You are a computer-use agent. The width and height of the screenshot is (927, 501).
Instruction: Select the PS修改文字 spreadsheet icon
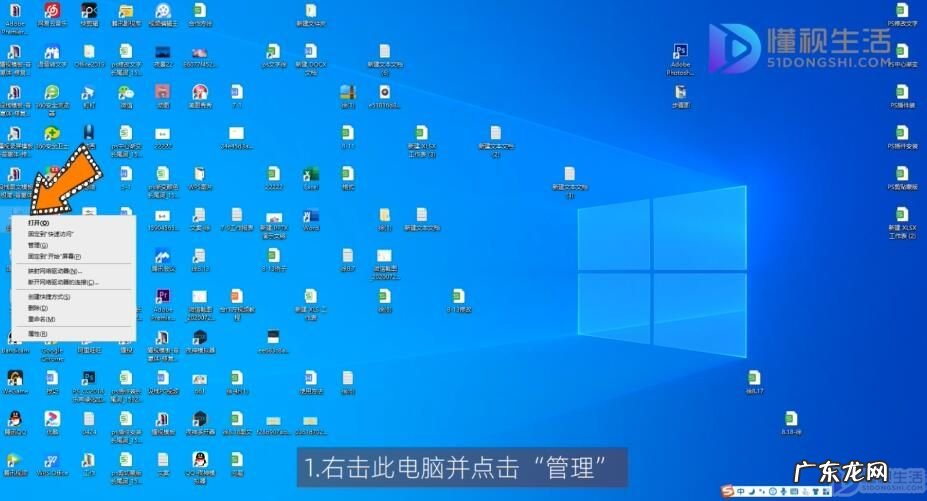pos(902,10)
